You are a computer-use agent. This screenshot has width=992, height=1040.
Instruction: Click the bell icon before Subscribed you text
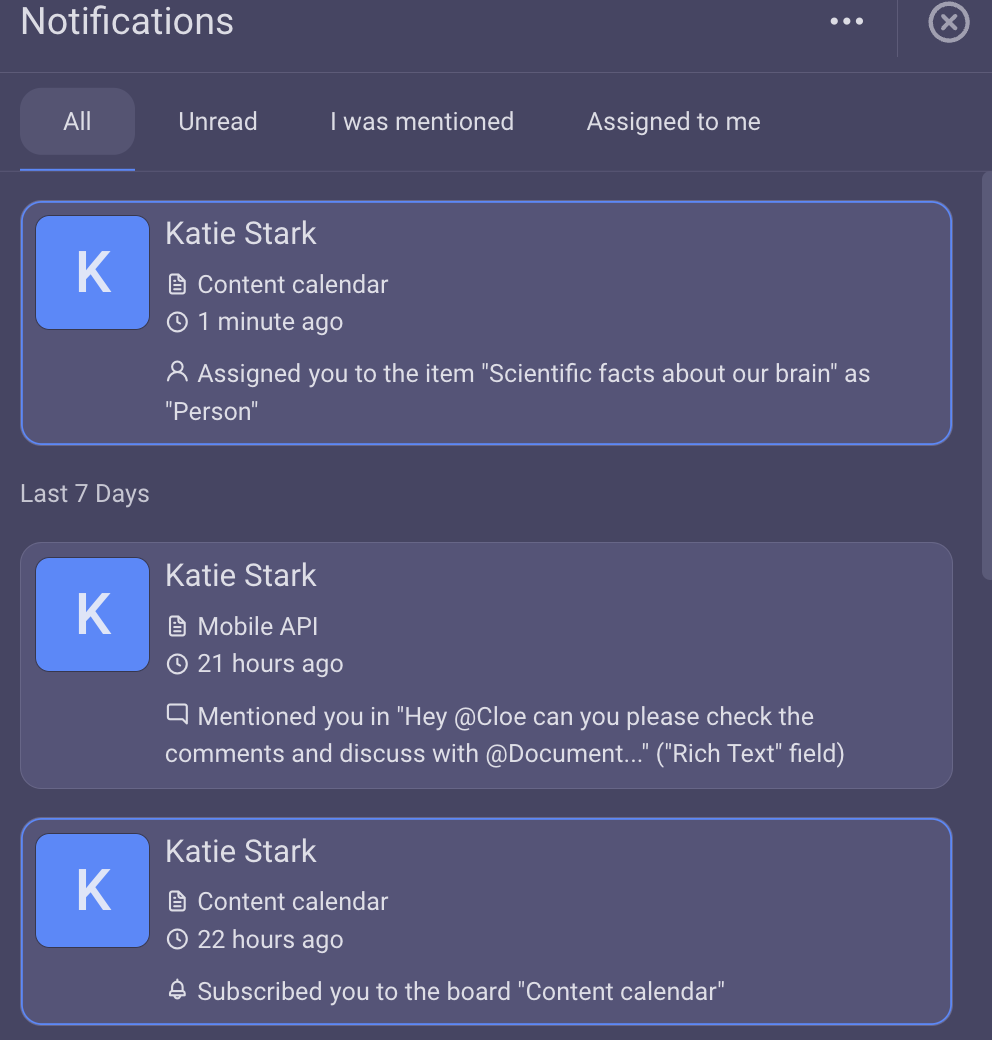coord(177,990)
